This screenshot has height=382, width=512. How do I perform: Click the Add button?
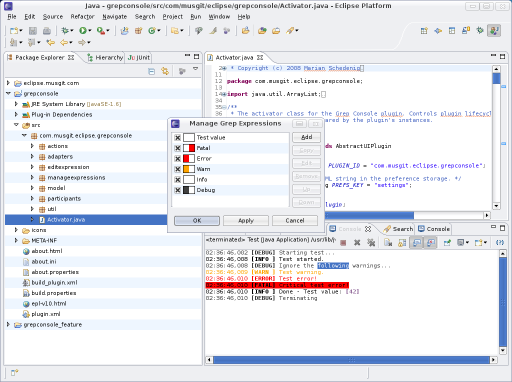[306, 137]
